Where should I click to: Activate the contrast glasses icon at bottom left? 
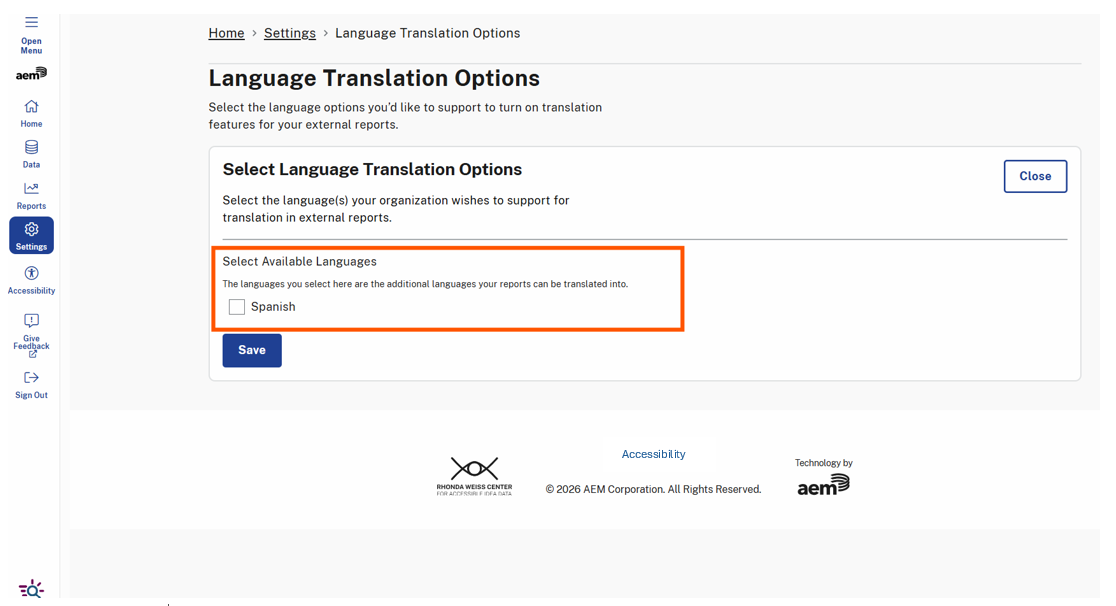(x=31, y=589)
